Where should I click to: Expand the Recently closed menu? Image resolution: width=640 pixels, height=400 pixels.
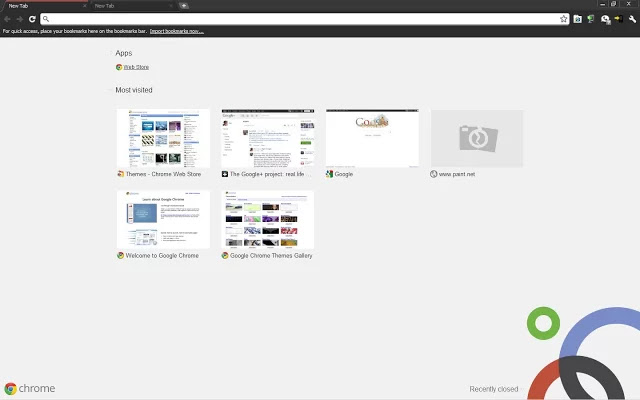493,389
